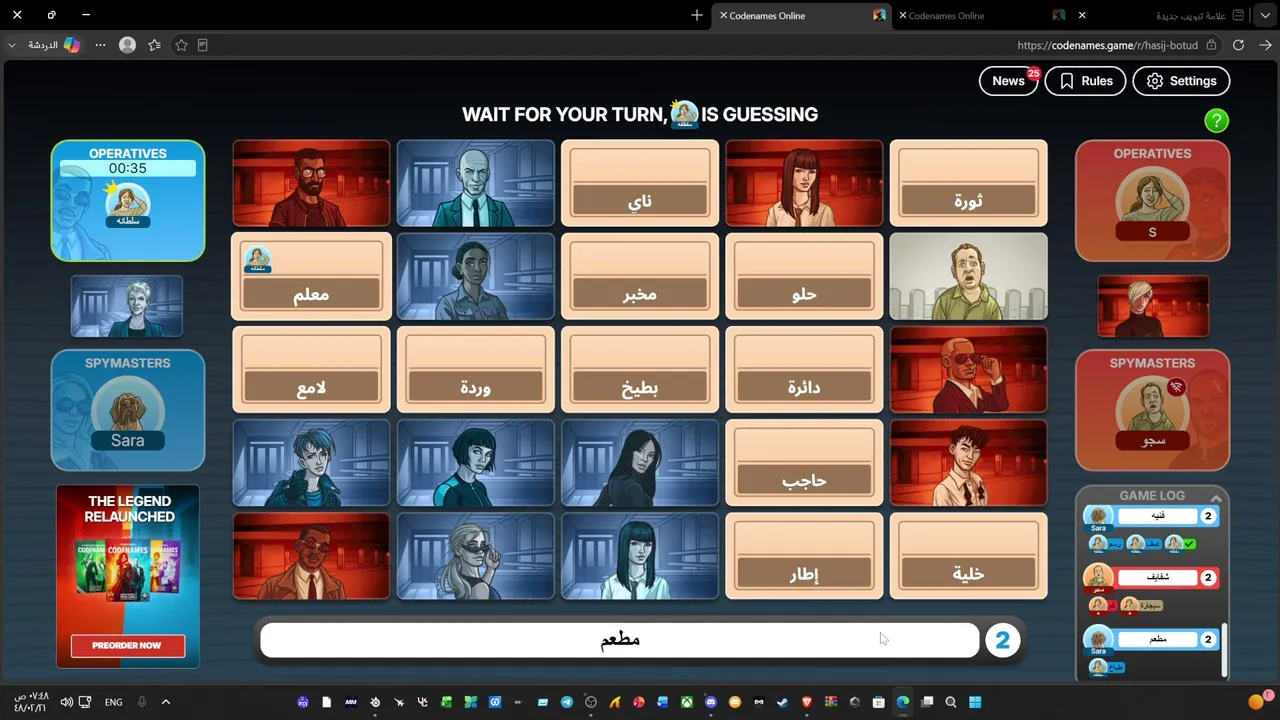Screen dimensions: 1280x720
Task: Click the blue agent card beside Sara's panel
Action: pyautogui.click(x=127, y=307)
